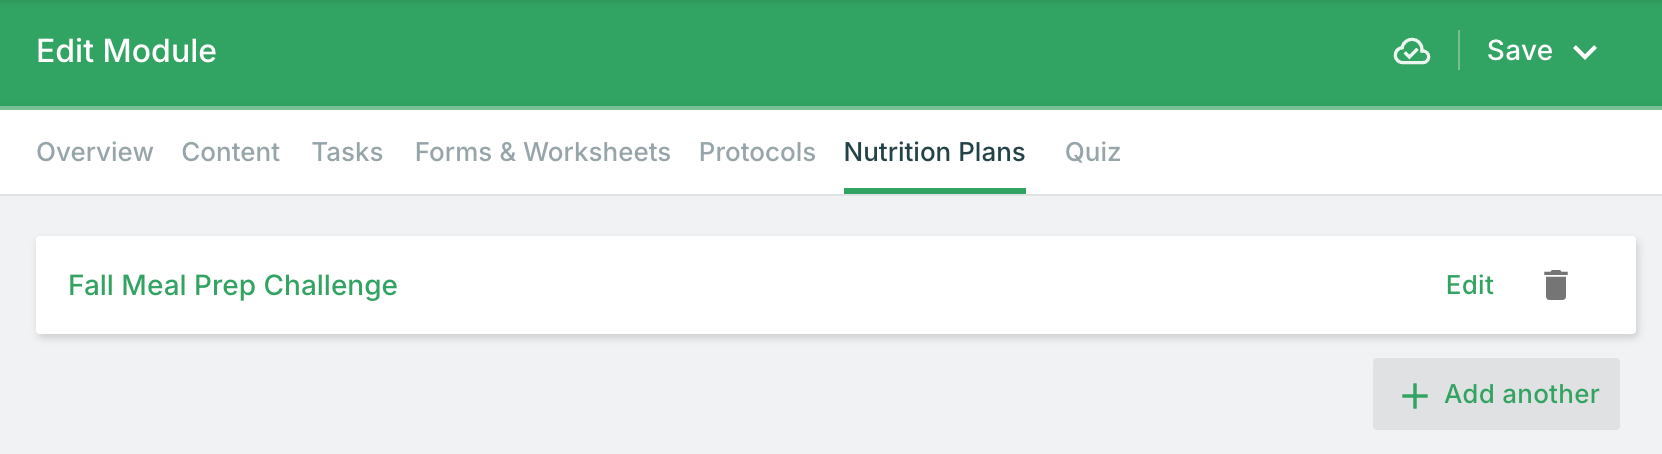Select the Nutrition Plans tab
The height and width of the screenshot is (454, 1662).
[x=934, y=152]
